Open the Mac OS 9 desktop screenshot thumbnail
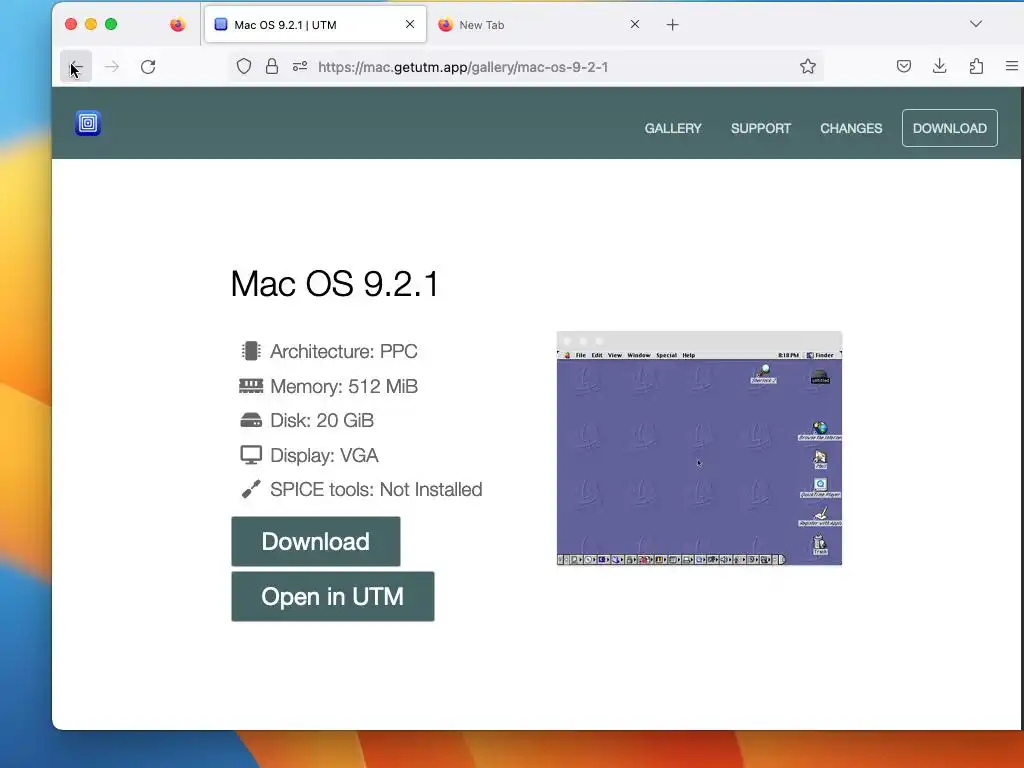 point(699,448)
